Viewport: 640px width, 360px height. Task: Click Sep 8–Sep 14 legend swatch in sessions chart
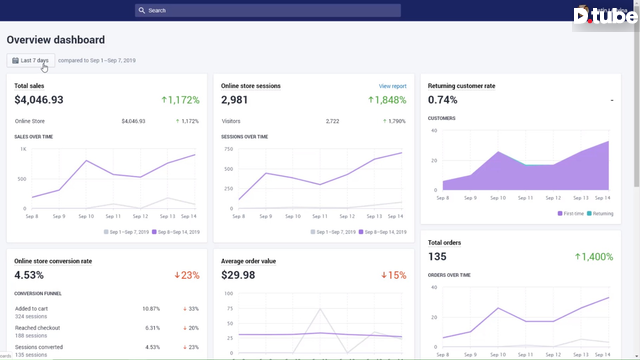(361, 232)
